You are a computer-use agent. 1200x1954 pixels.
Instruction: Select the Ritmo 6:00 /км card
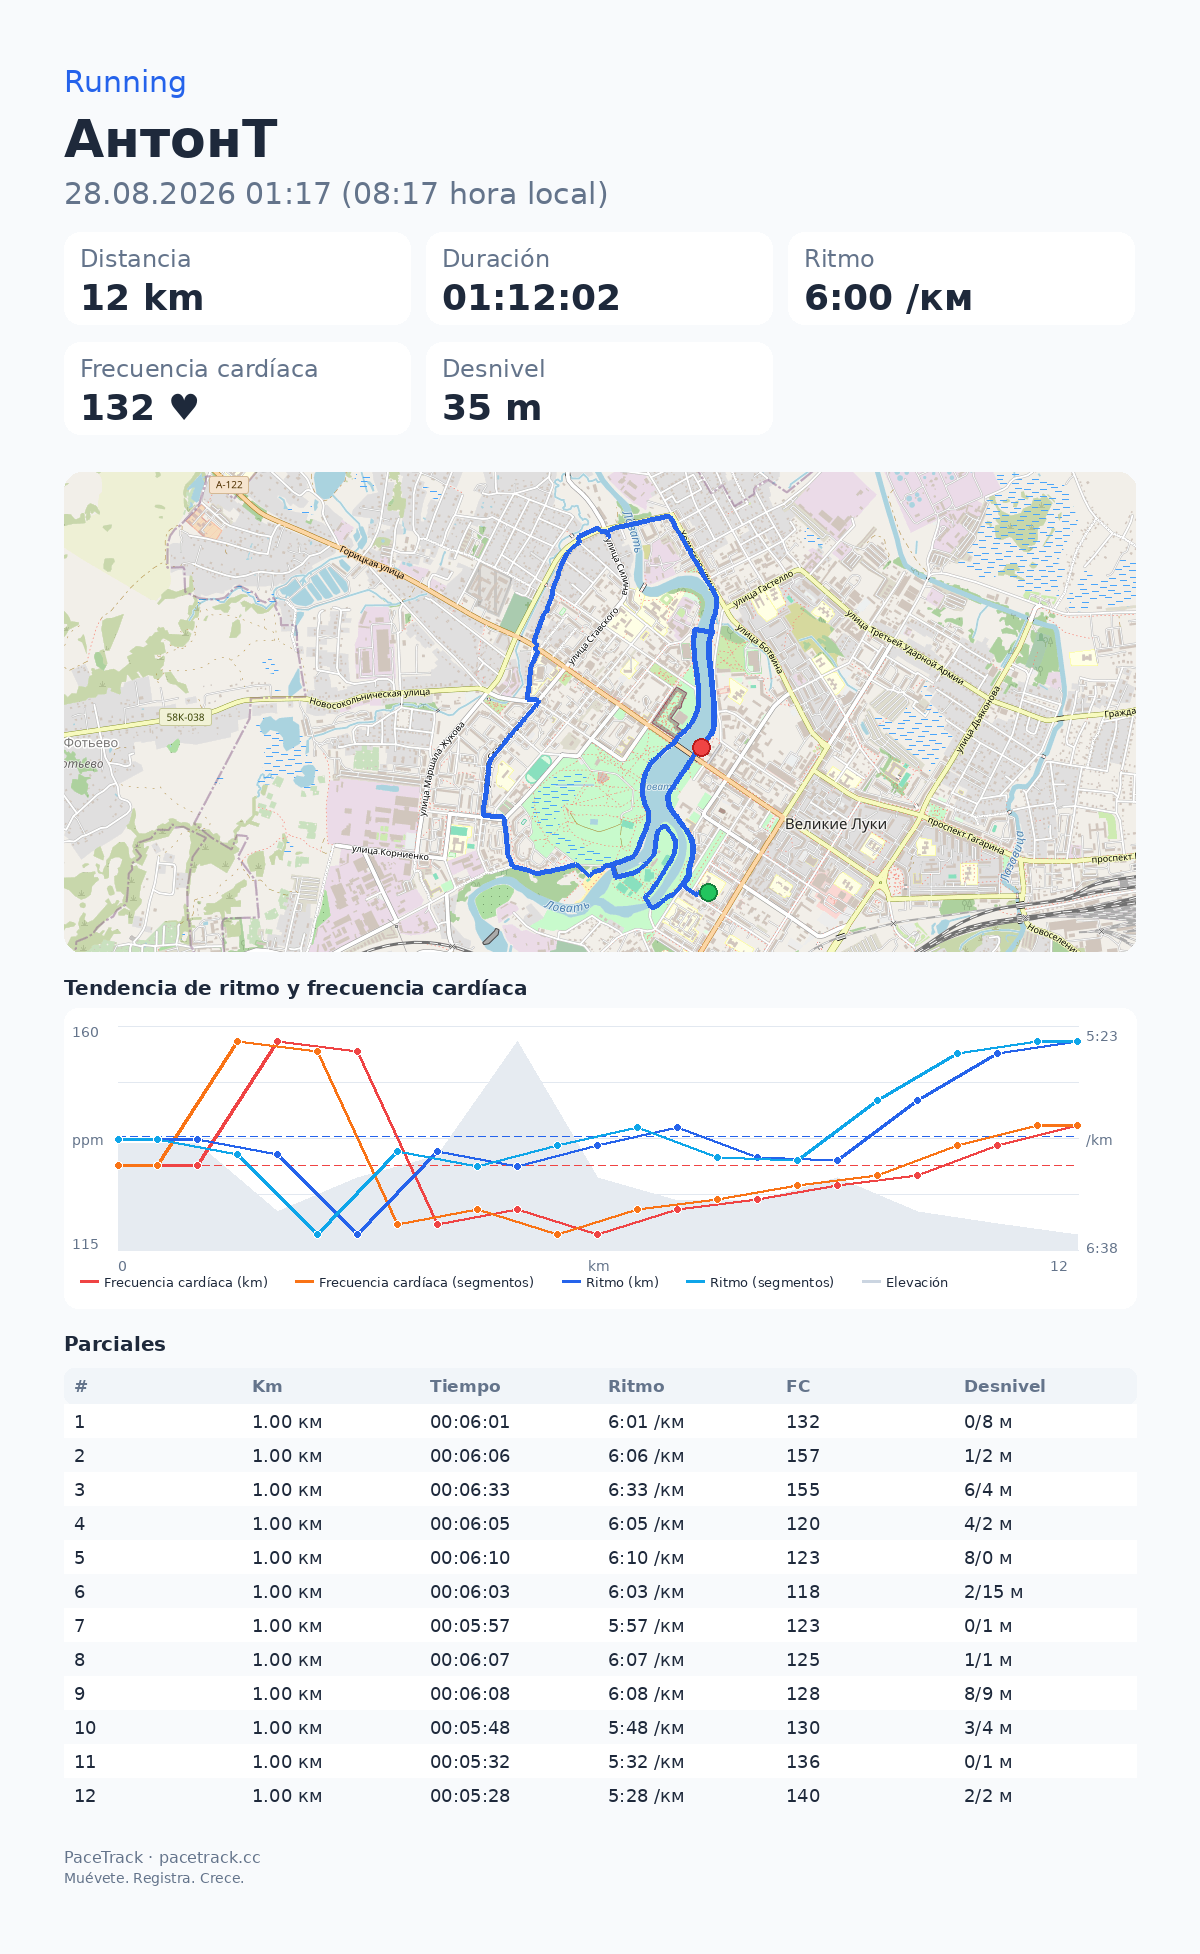pyautogui.click(x=961, y=279)
